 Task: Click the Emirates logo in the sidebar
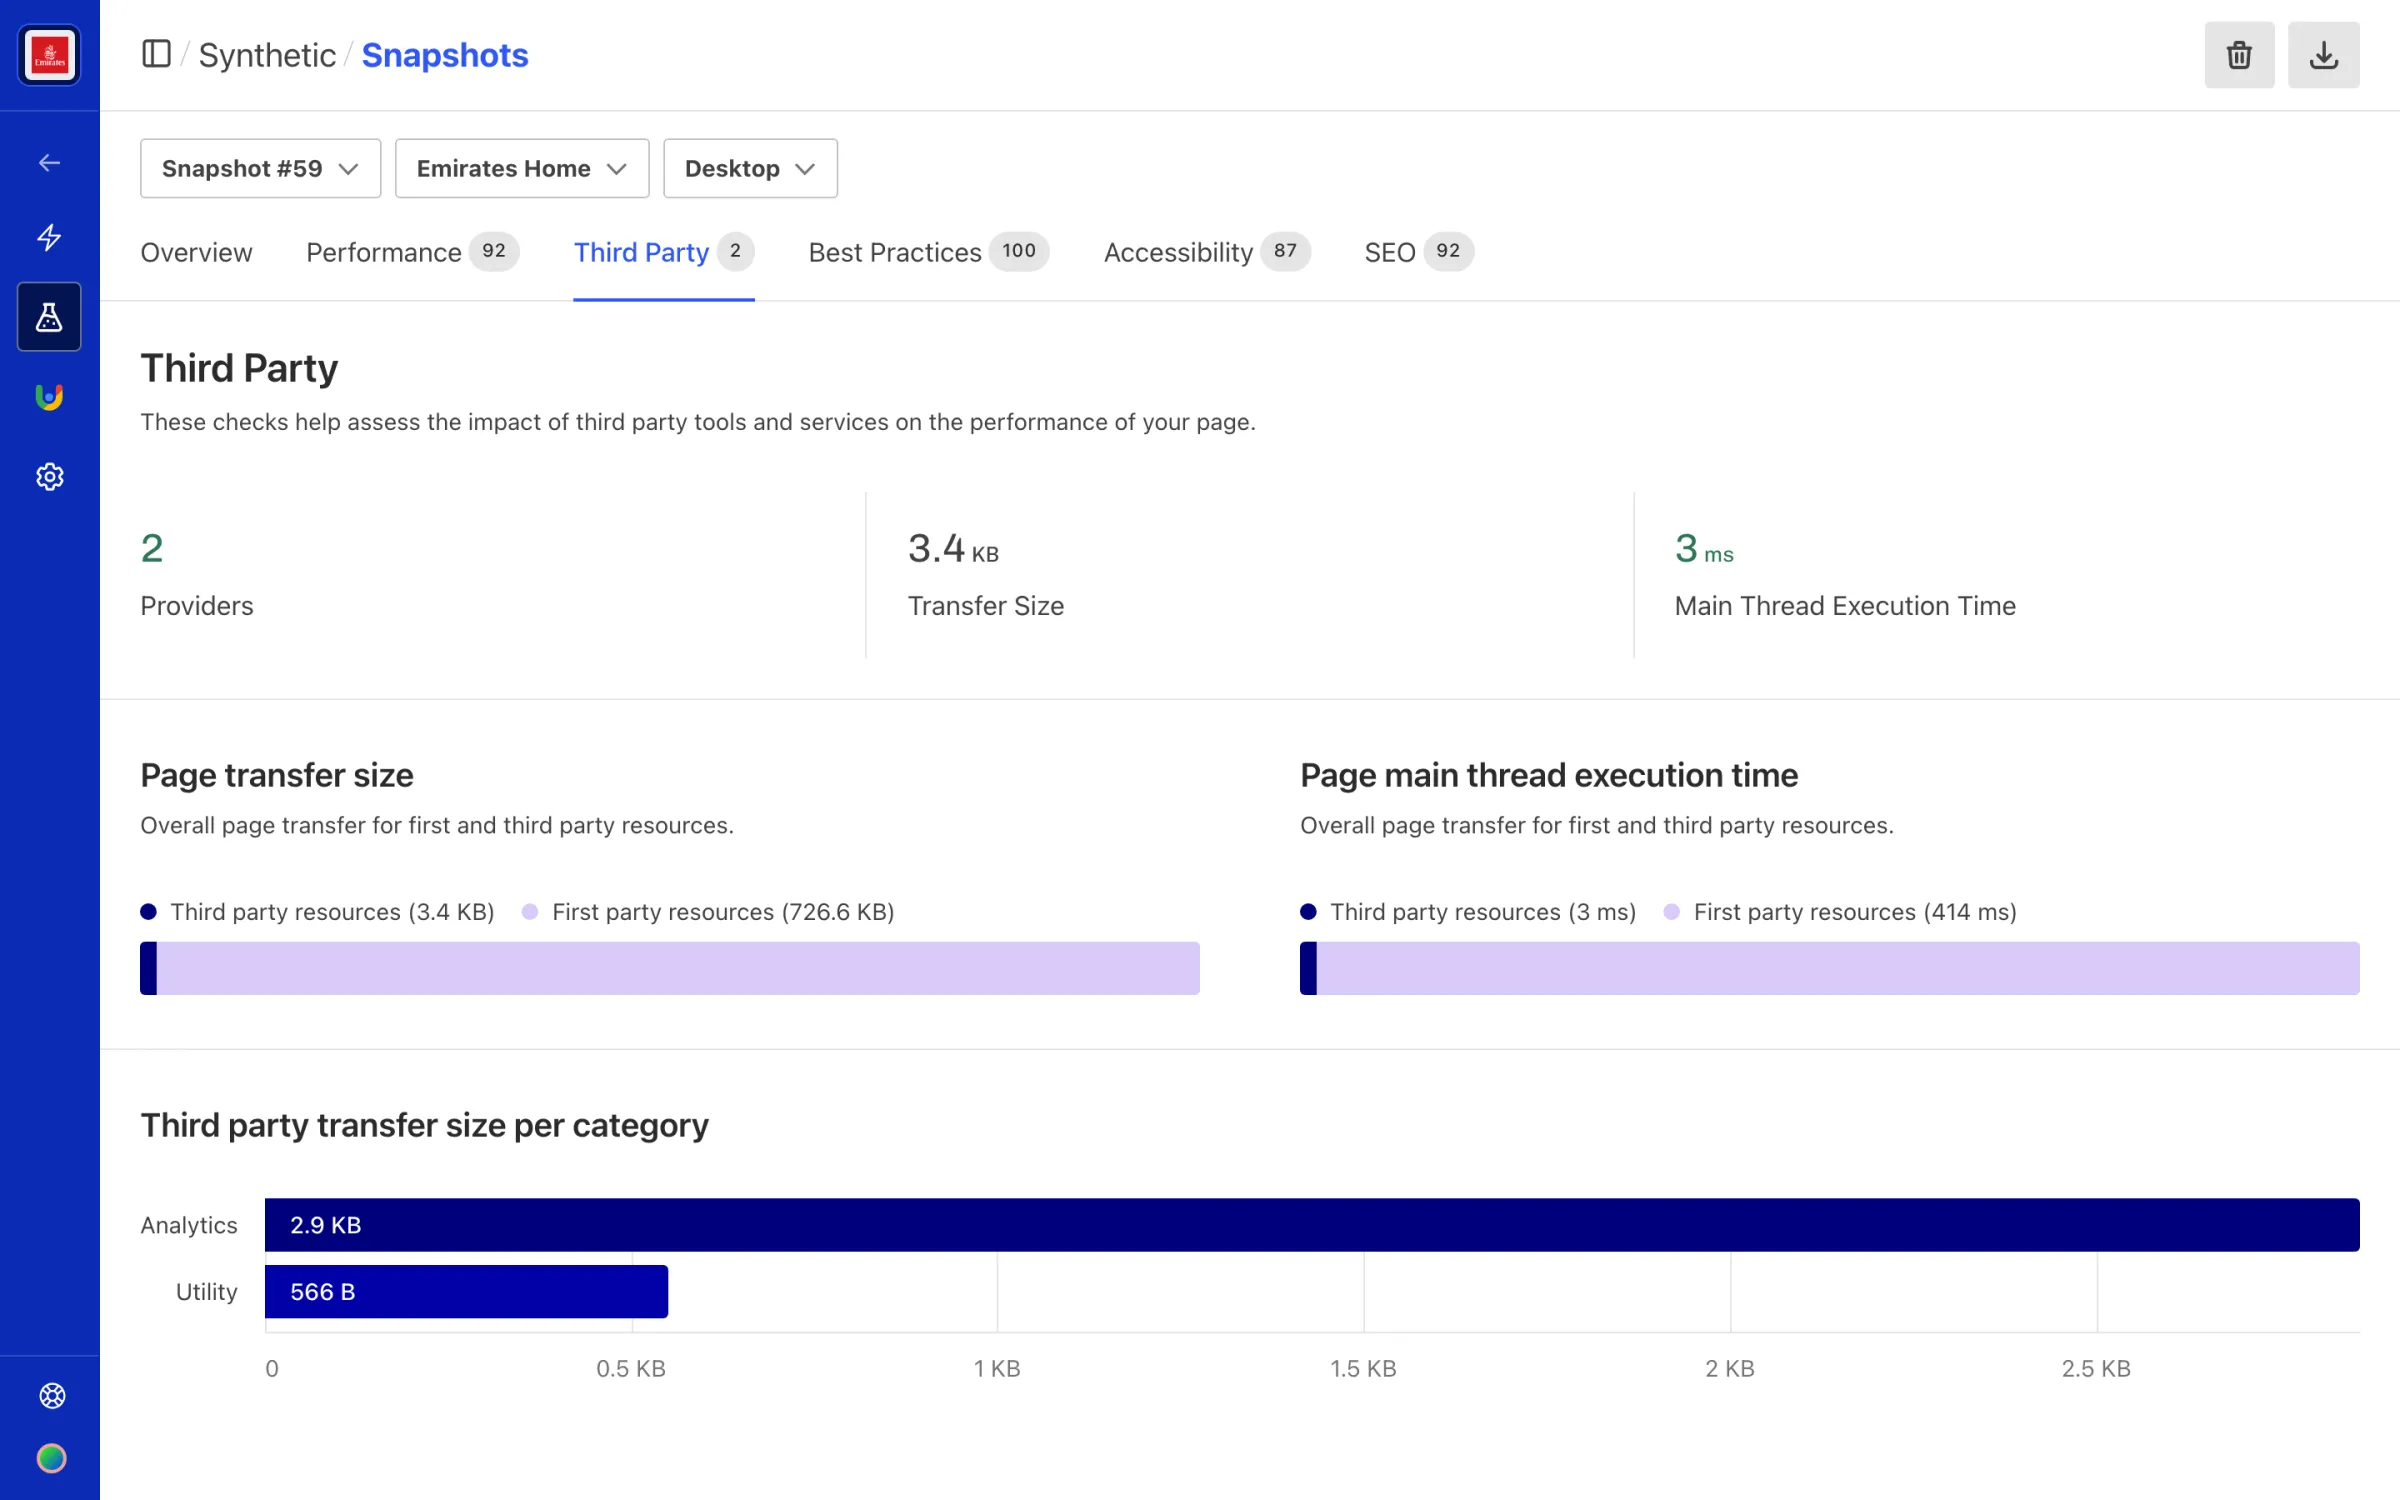tap(49, 55)
